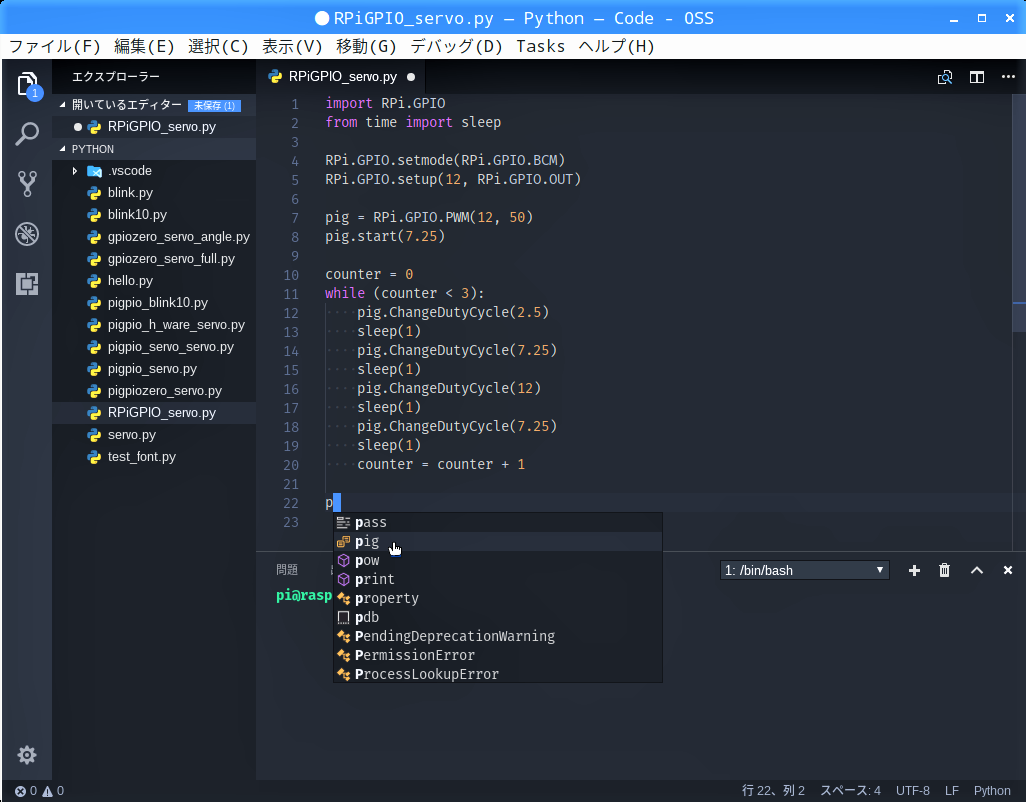Open the デバッグ(D) menu
Screen dimensions: 1026x802
455,46
